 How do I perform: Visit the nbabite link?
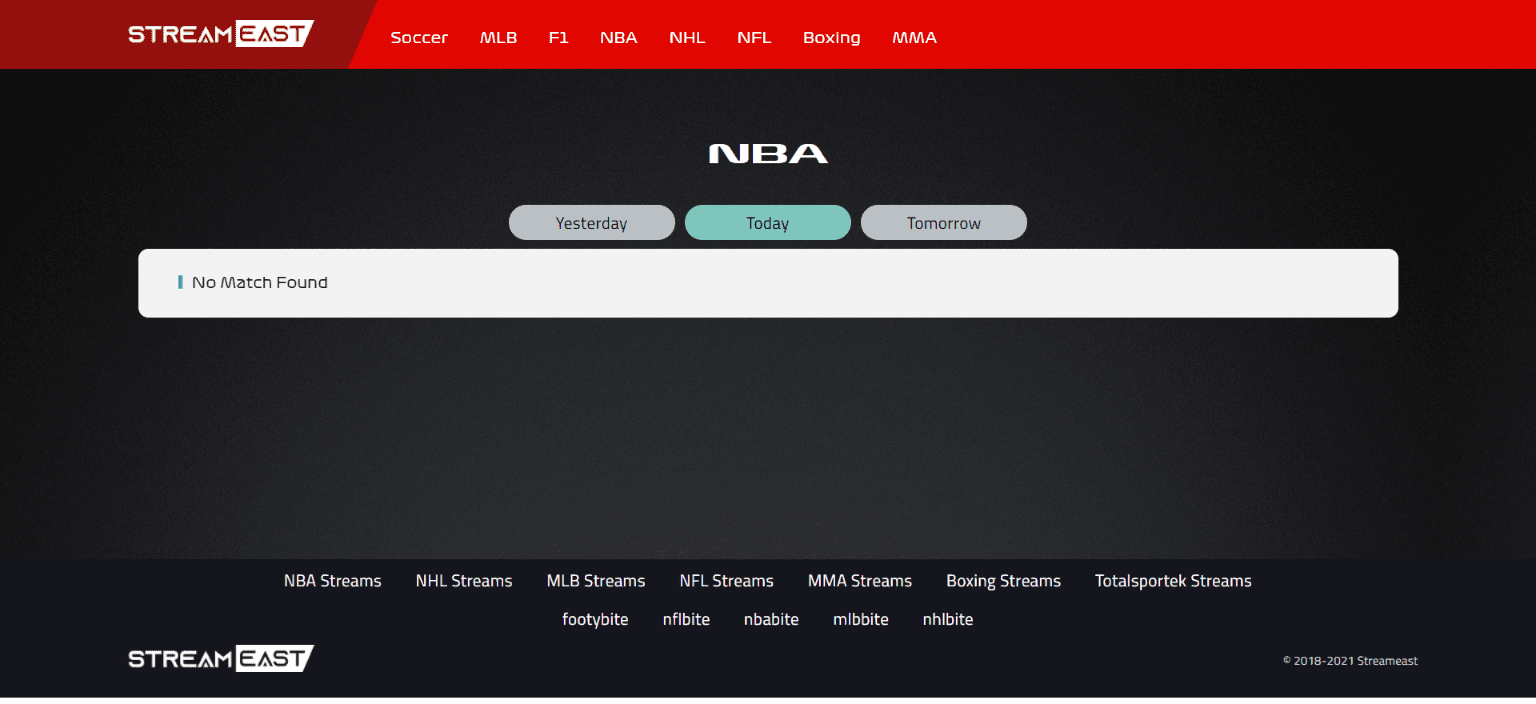(x=771, y=619)
